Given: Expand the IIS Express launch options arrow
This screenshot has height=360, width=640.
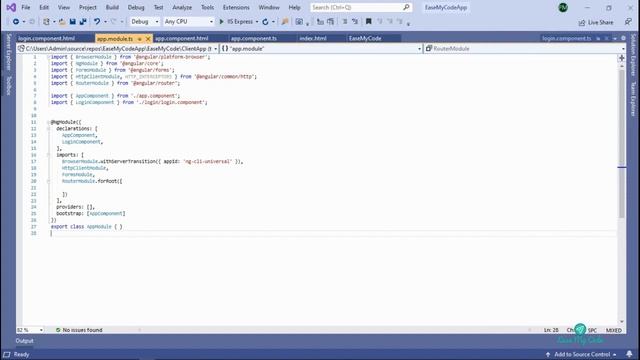Looking at the screenshot, I should tap(257, 22).
